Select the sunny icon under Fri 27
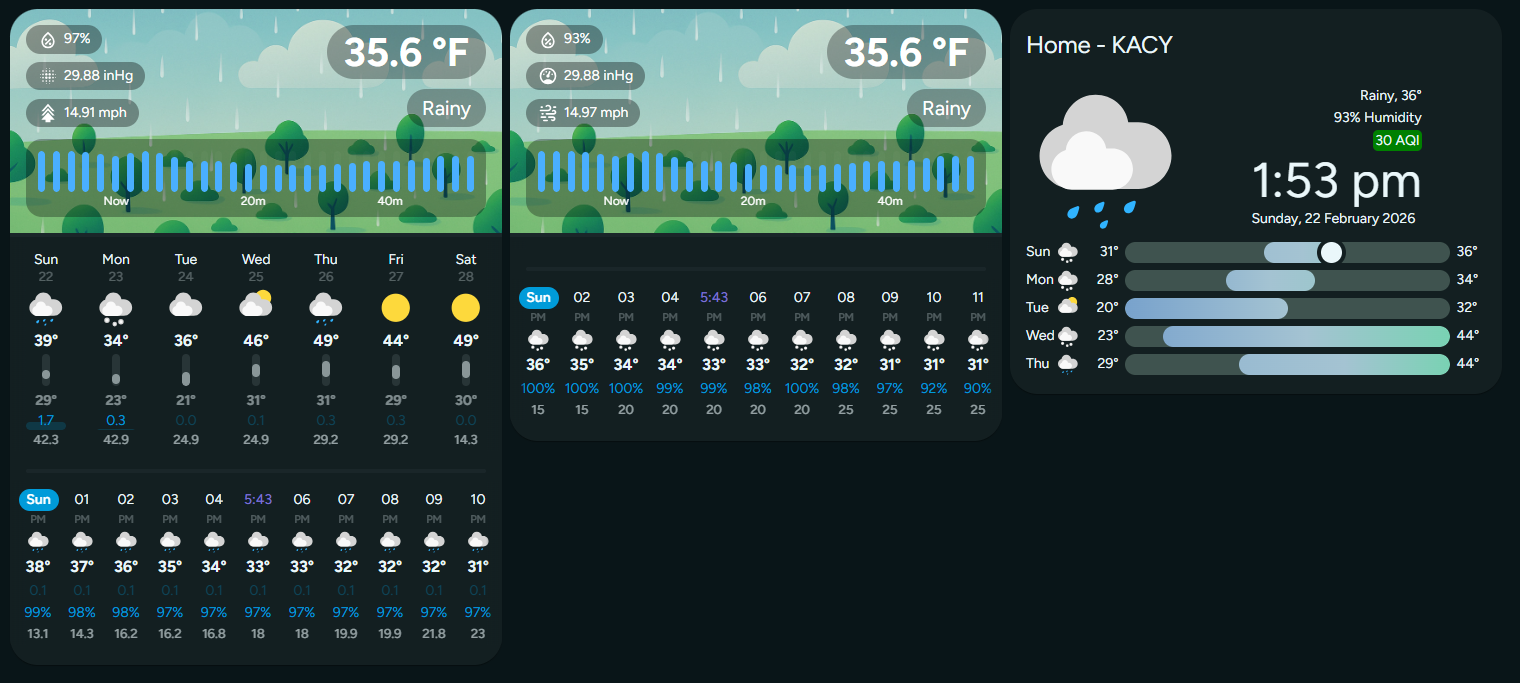Screen dimensions: 1520x683 pyautogui.click(x=396, y=308)
